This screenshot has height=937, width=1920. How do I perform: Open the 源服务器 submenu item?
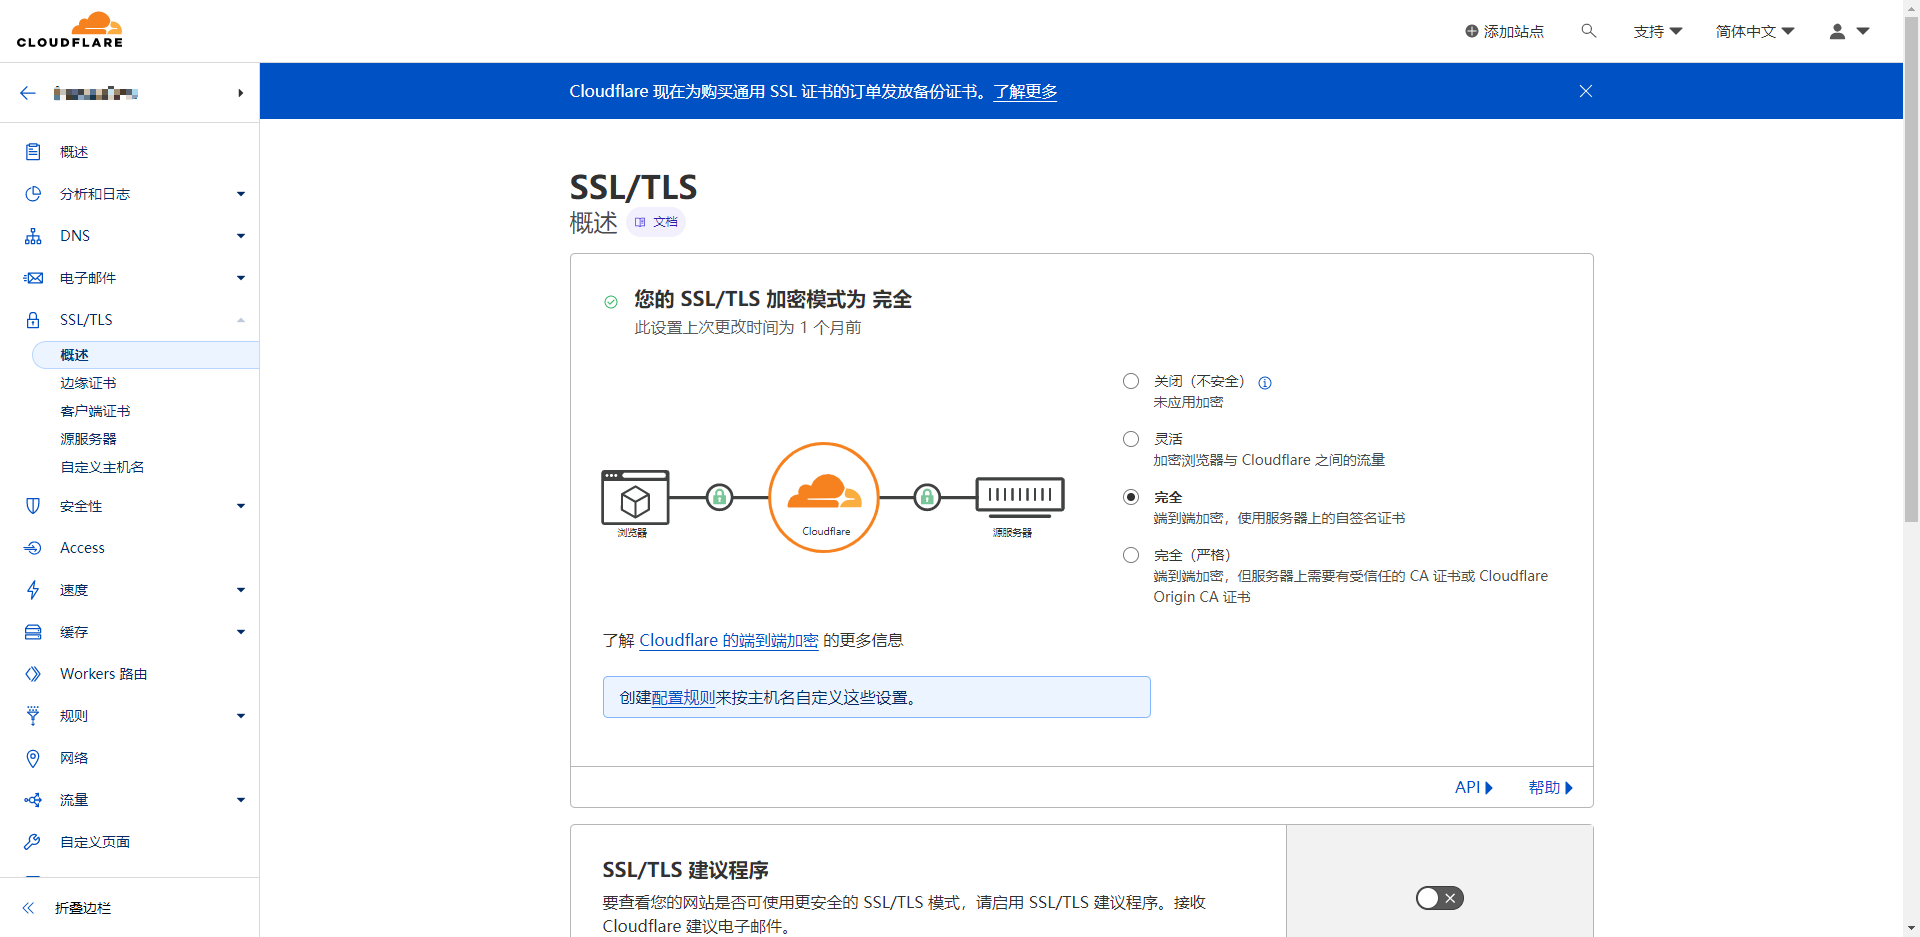click(x=88, y=439)
